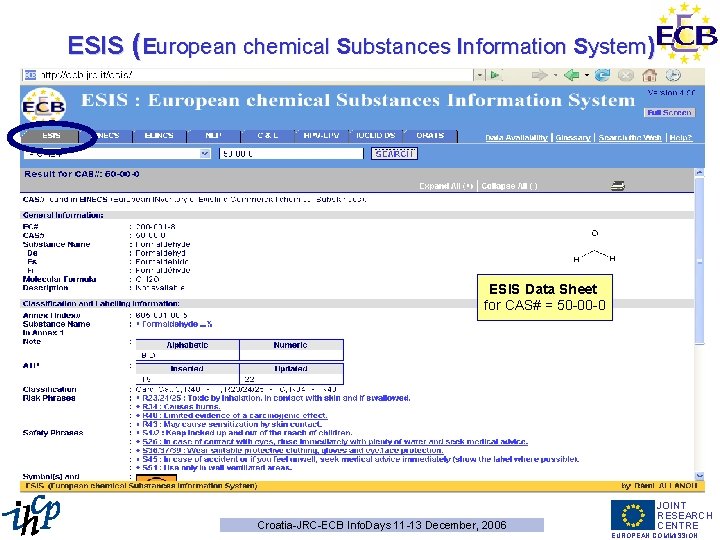Click the ECB logo in the ESIS banner
This screenshot has width=720, height=540.
click(x=44, y=105)
